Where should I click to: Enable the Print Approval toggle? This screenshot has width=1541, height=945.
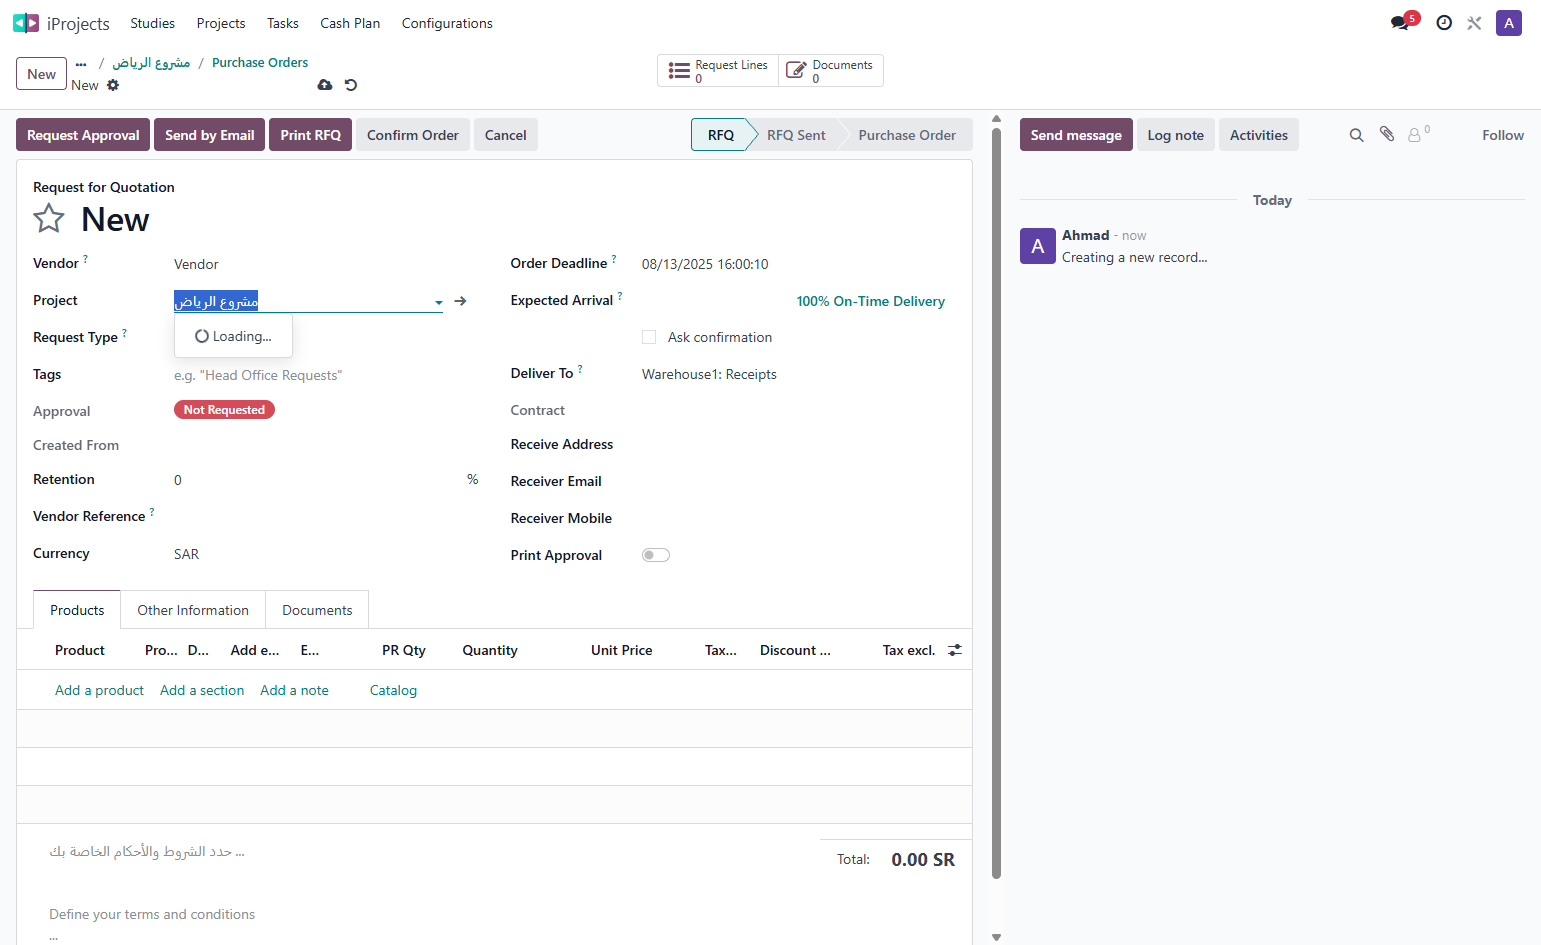[x=656, y=555]
